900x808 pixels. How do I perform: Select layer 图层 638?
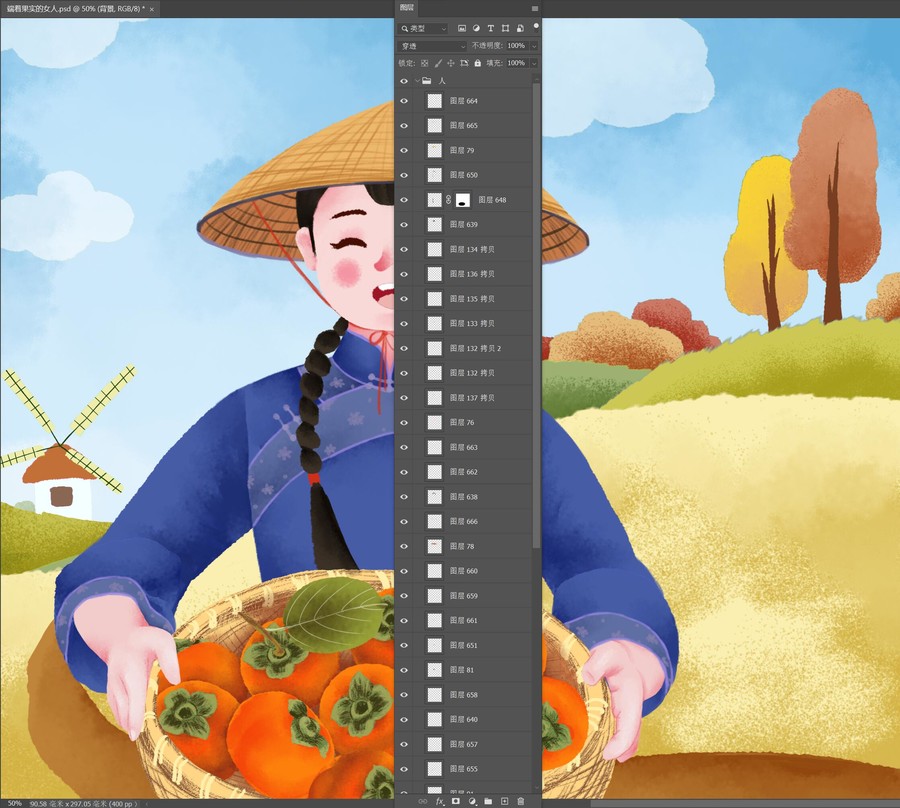point(464,497)
